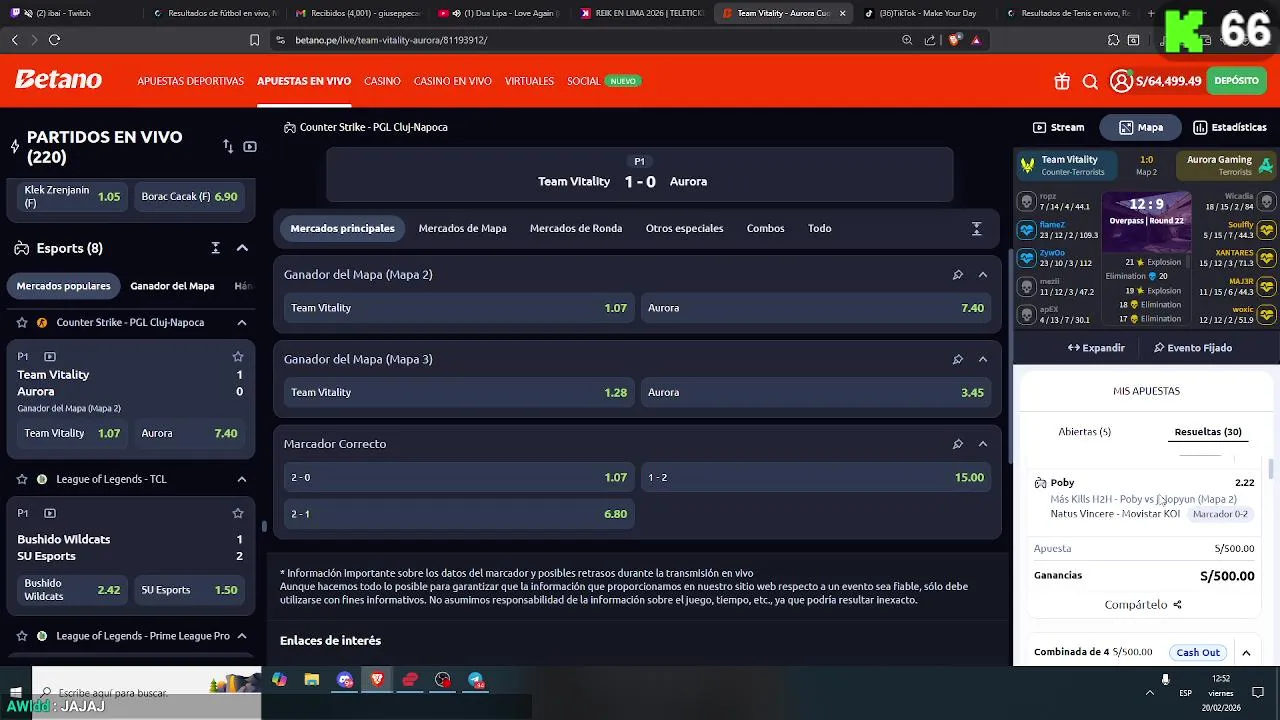This screenshot has height=720, width=1280.
Task: Open Virtuales in the top menu
Action: (x=529, y=81)
